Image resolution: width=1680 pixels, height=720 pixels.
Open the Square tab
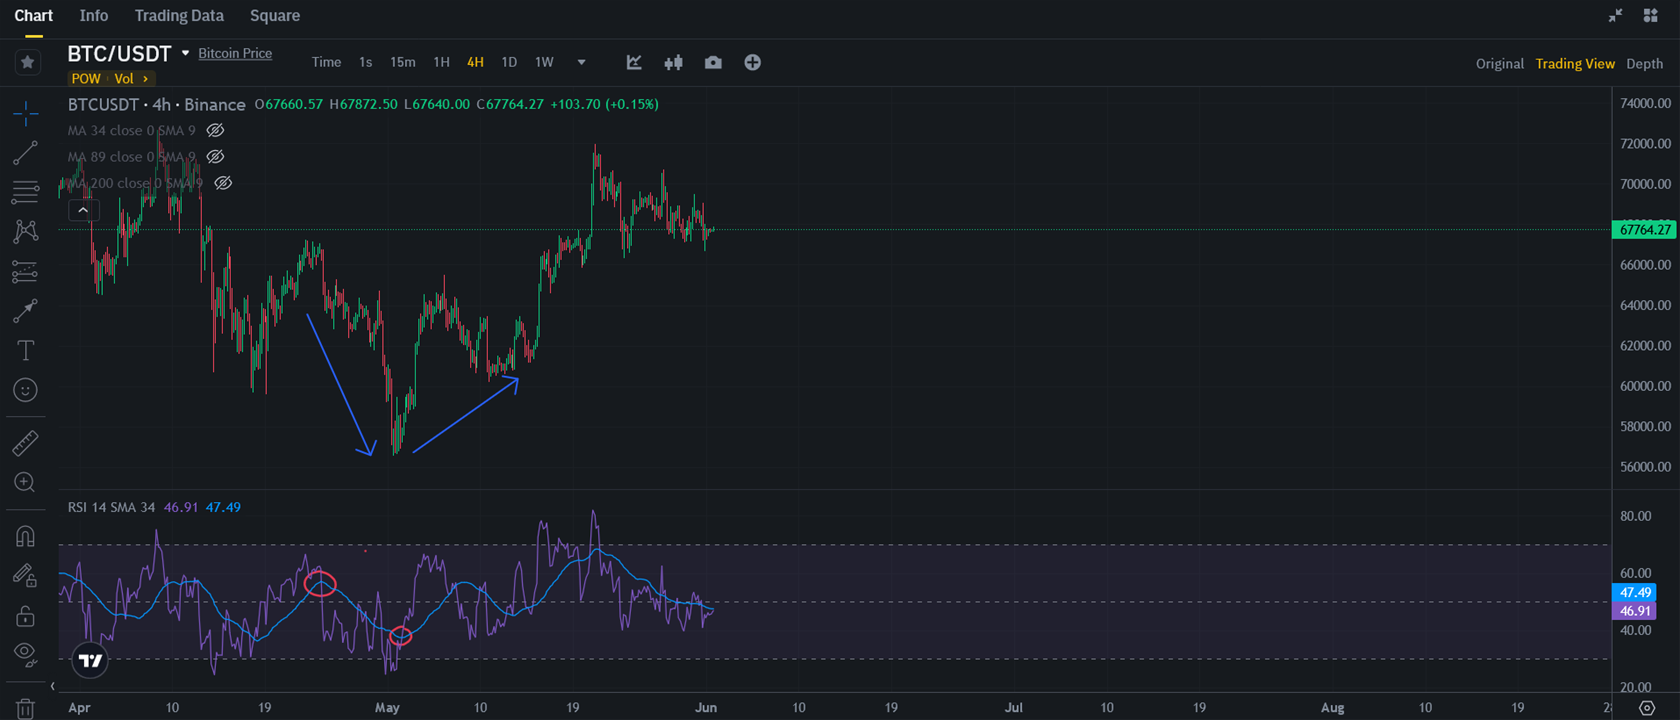click(275, 16)
